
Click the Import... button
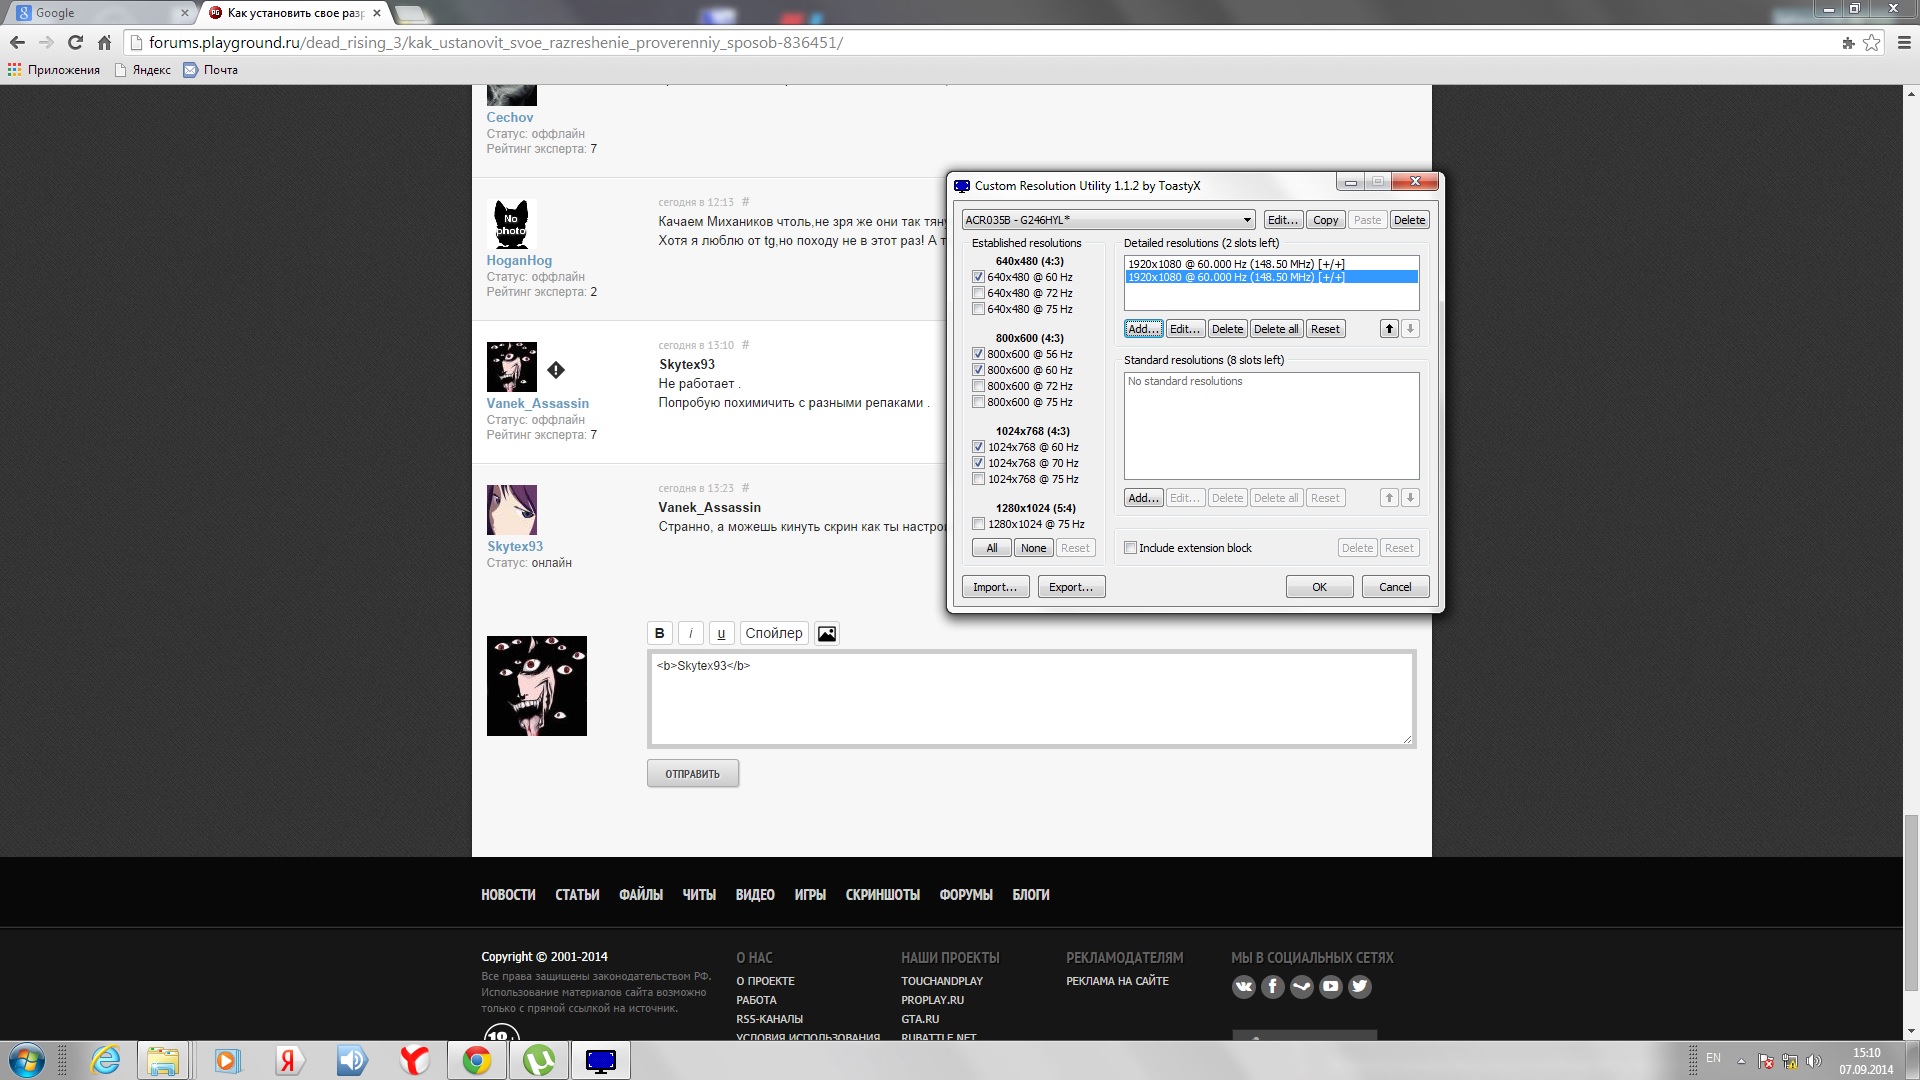(x=995, y=587)
